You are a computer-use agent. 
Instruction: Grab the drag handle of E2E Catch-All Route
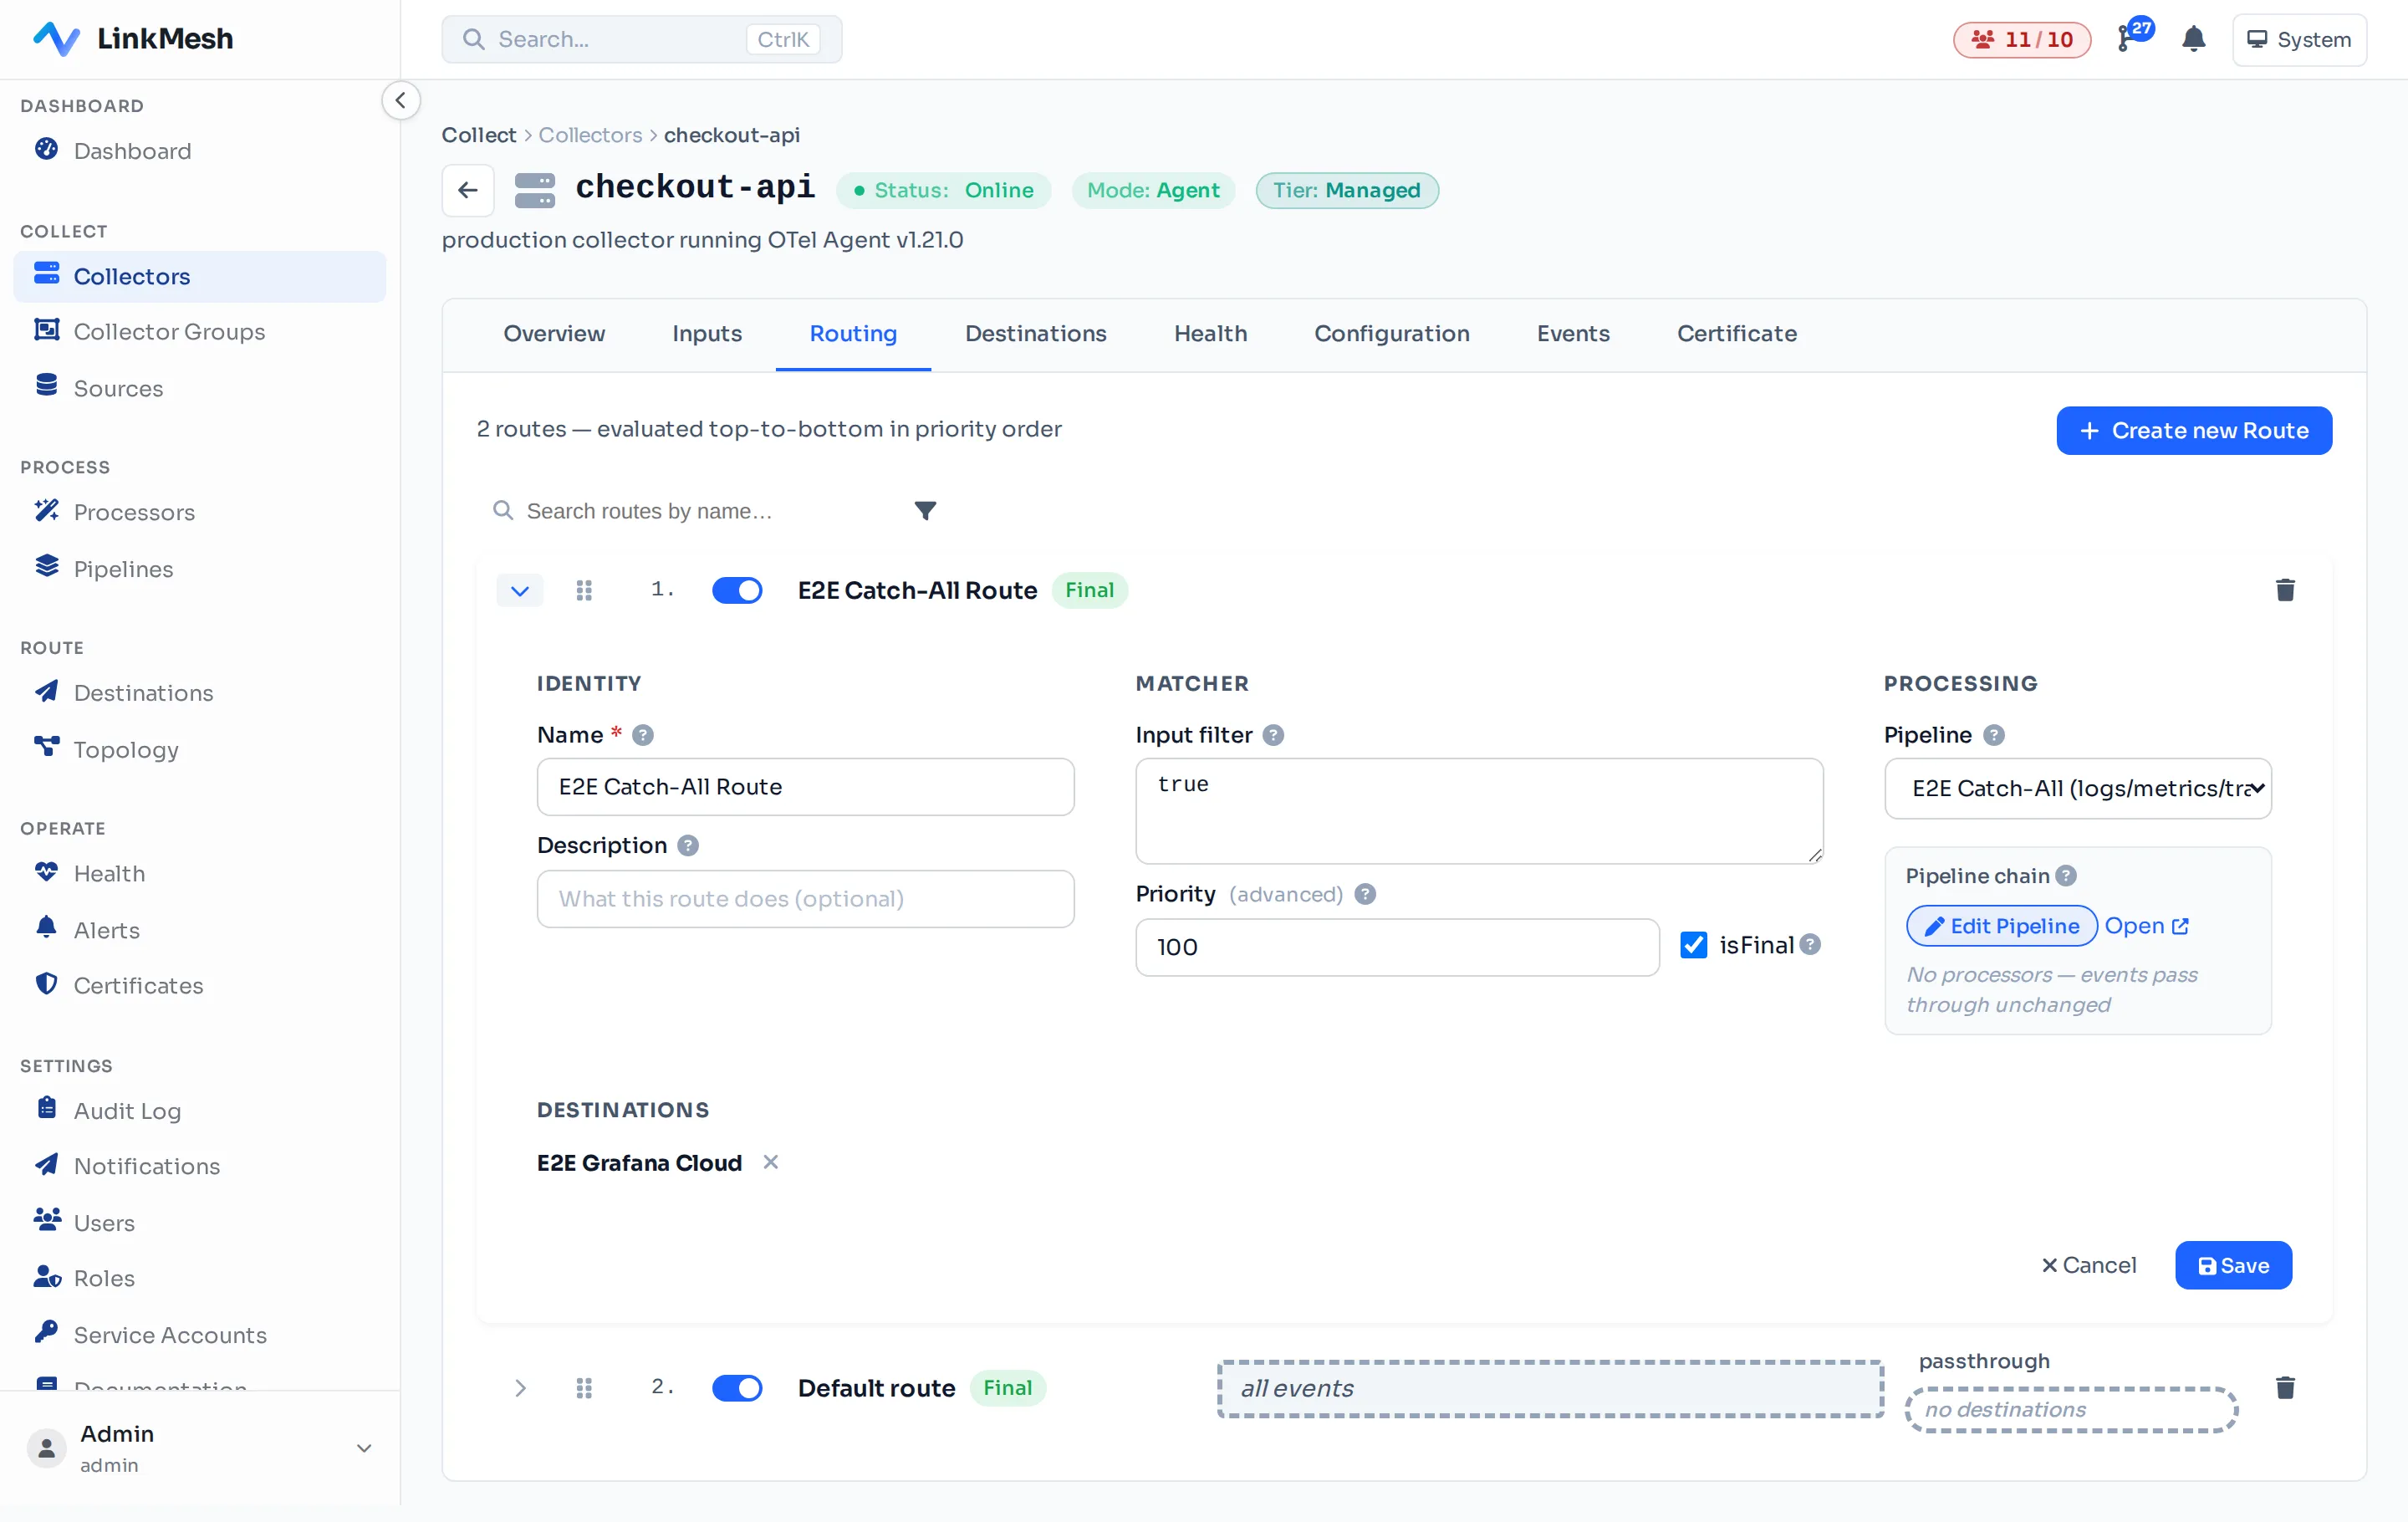pyautogui.click(x=584, y=590)
